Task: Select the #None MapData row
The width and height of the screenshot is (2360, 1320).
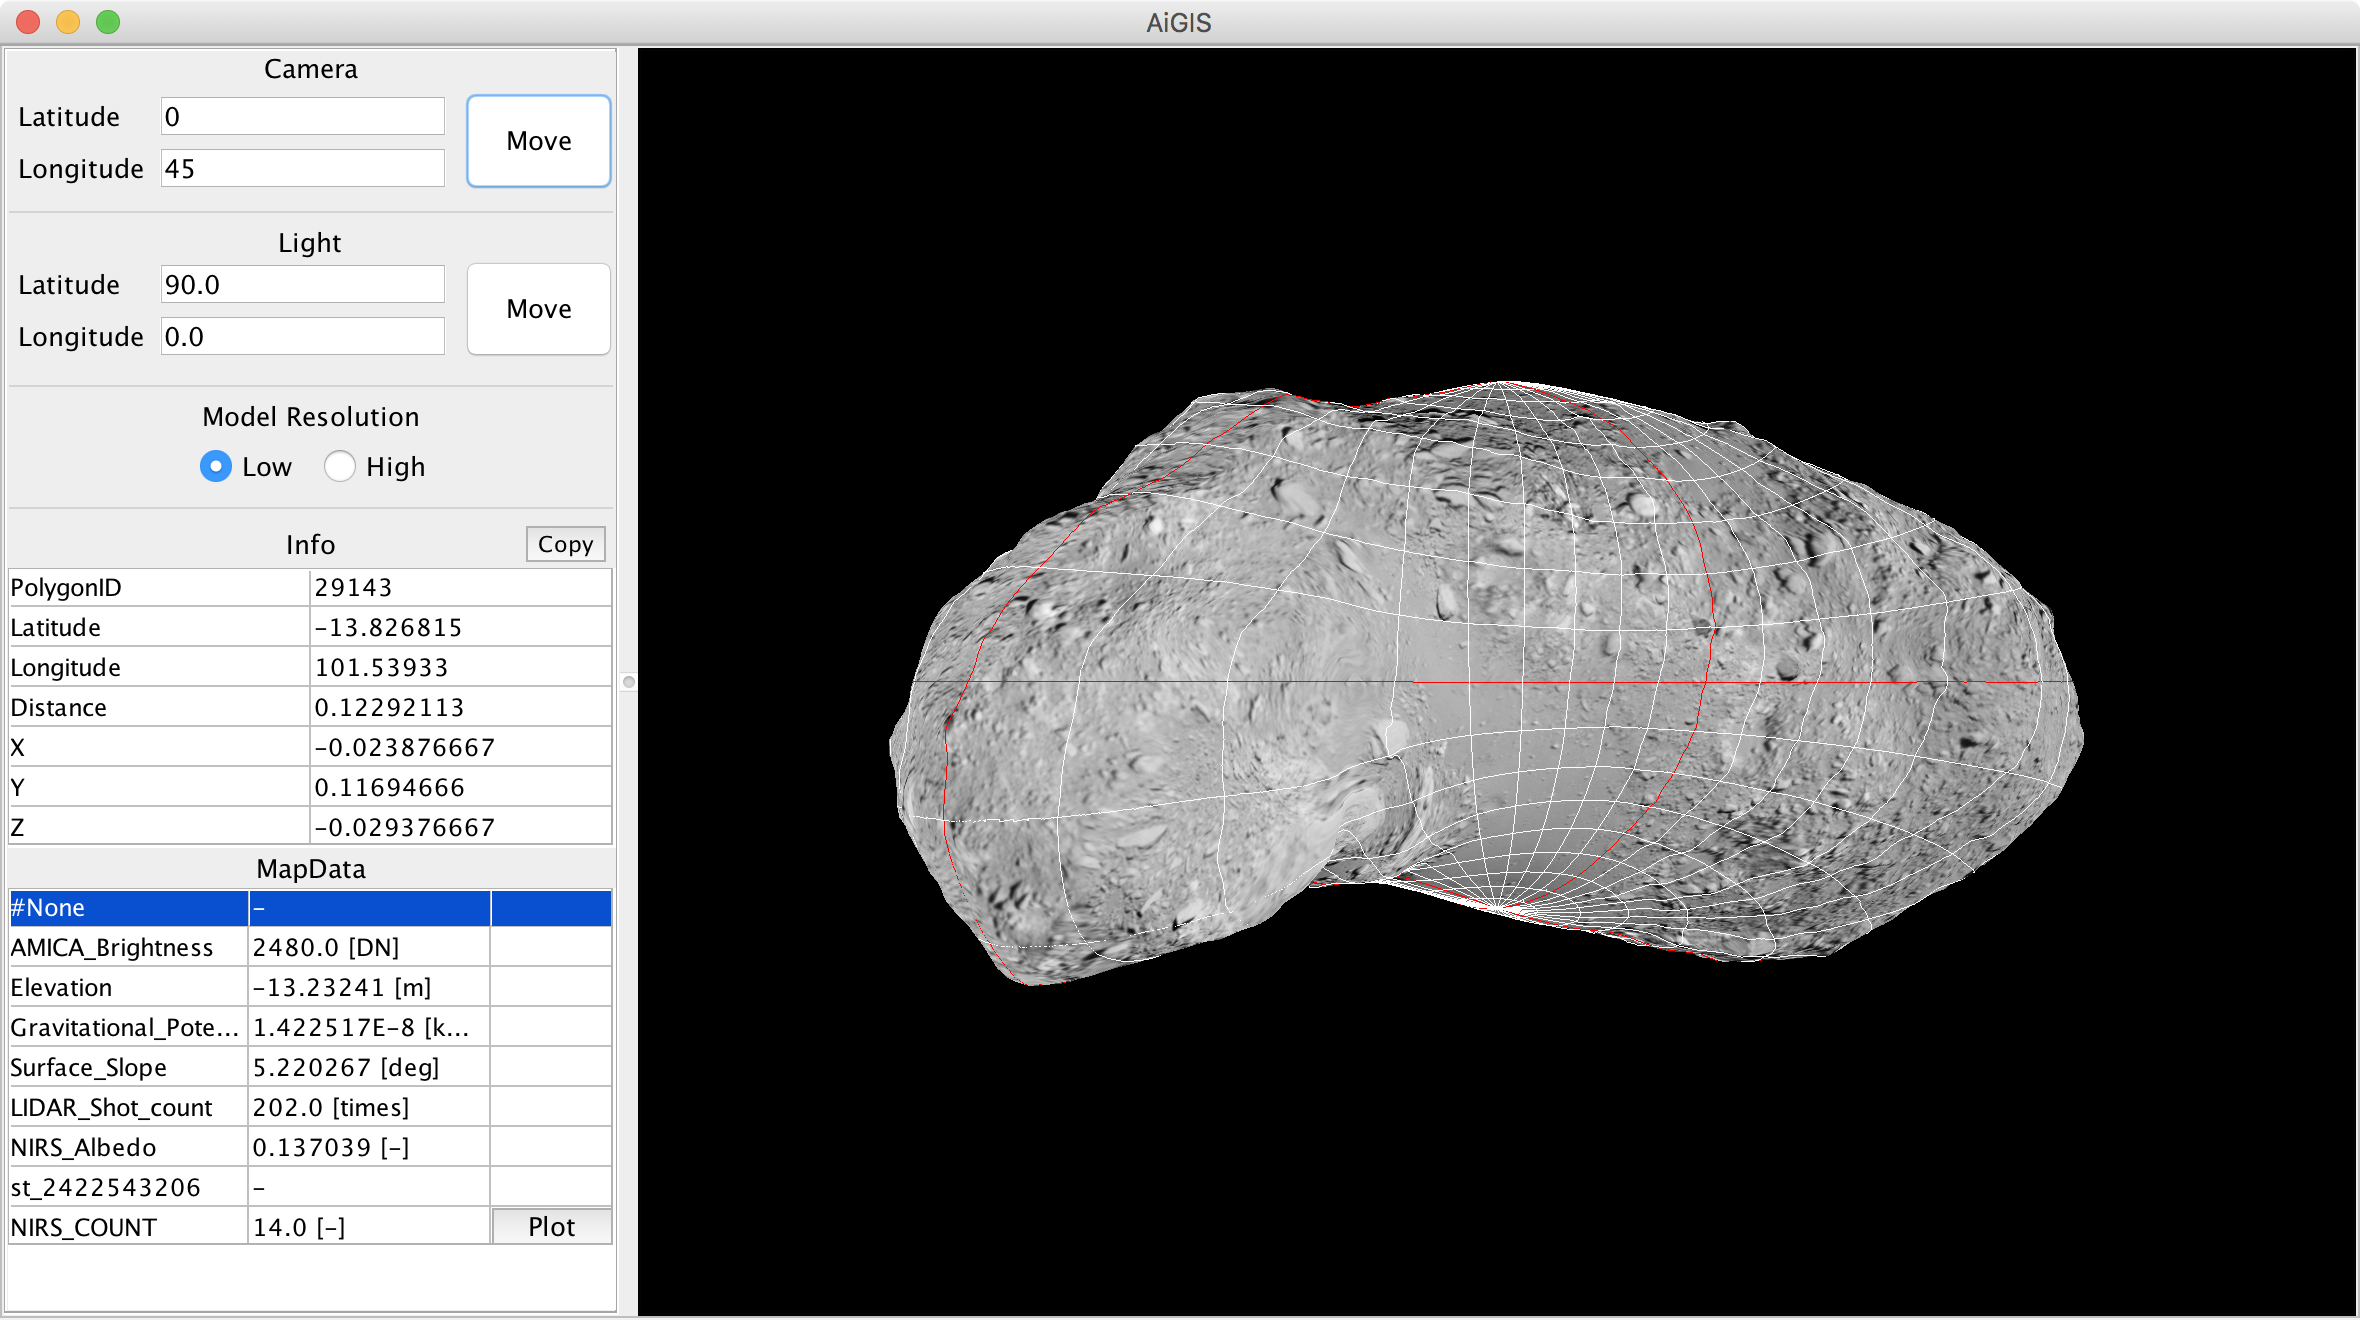Action: [128, 908]
